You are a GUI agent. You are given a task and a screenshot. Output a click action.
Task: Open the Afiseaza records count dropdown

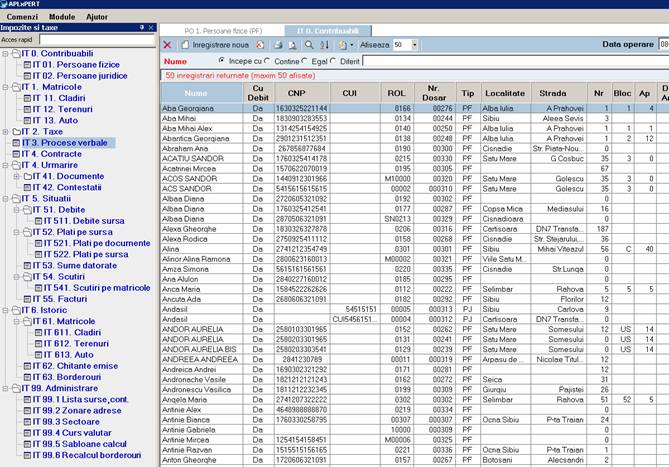tap(413, 45)
